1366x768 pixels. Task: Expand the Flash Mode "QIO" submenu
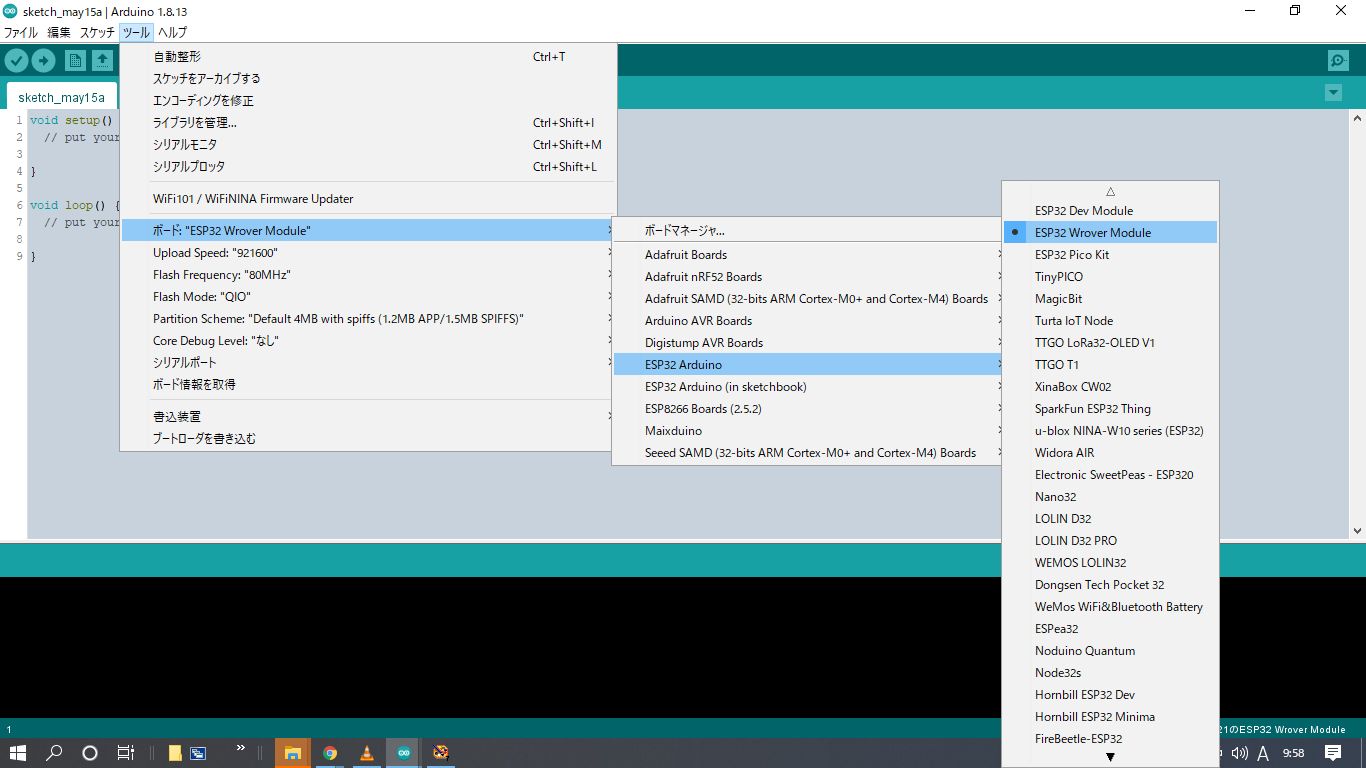(x=368, y=297)
